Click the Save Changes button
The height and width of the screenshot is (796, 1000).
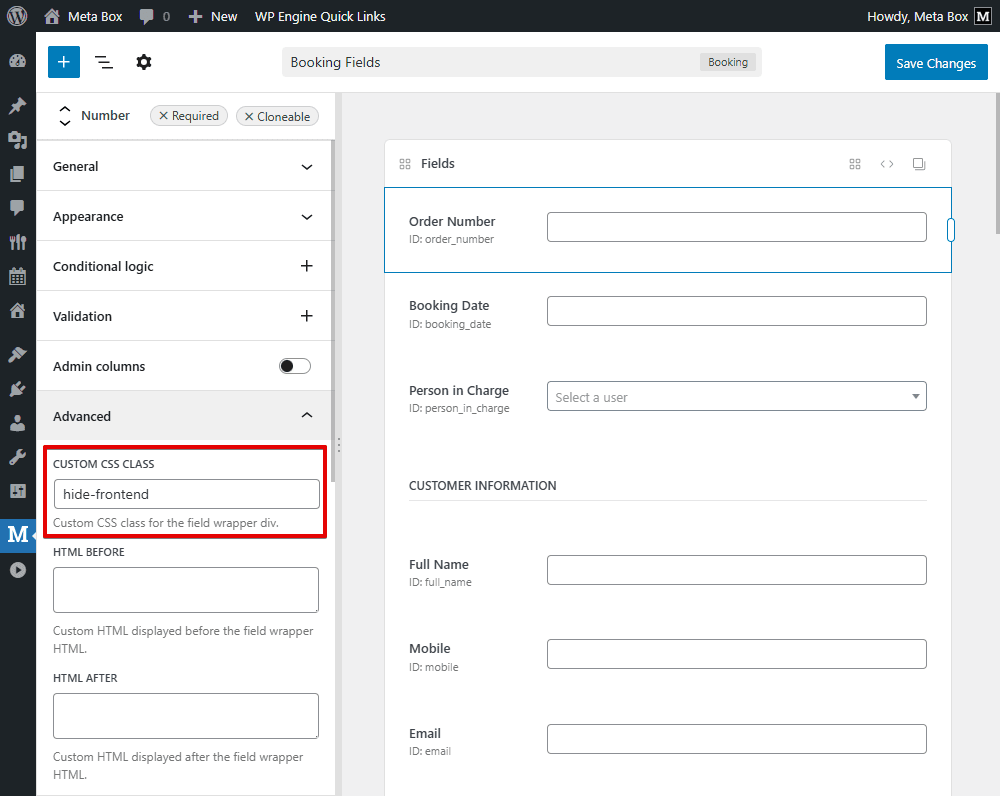(x=935, y=63)
